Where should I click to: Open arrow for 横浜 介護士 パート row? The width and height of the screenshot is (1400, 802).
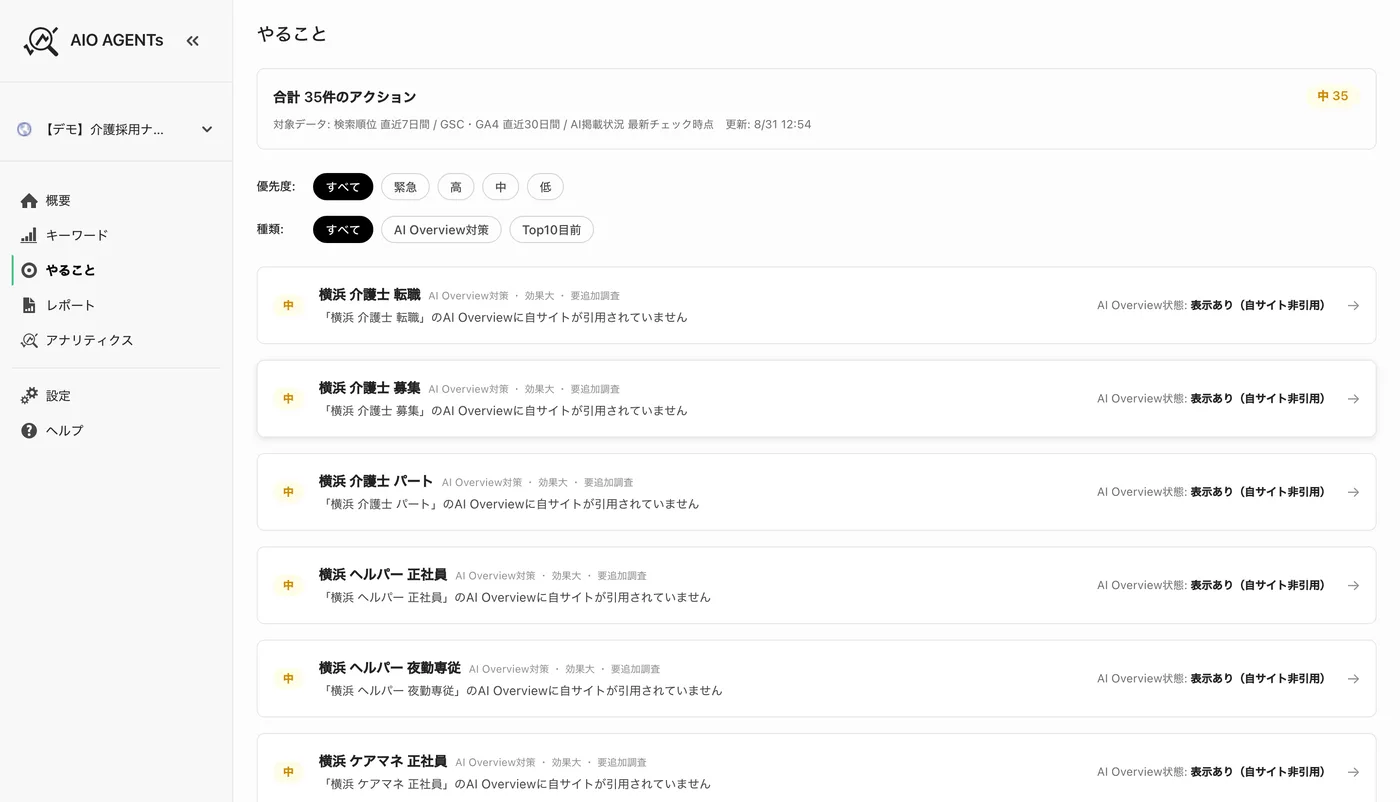tap(1353, 492)
